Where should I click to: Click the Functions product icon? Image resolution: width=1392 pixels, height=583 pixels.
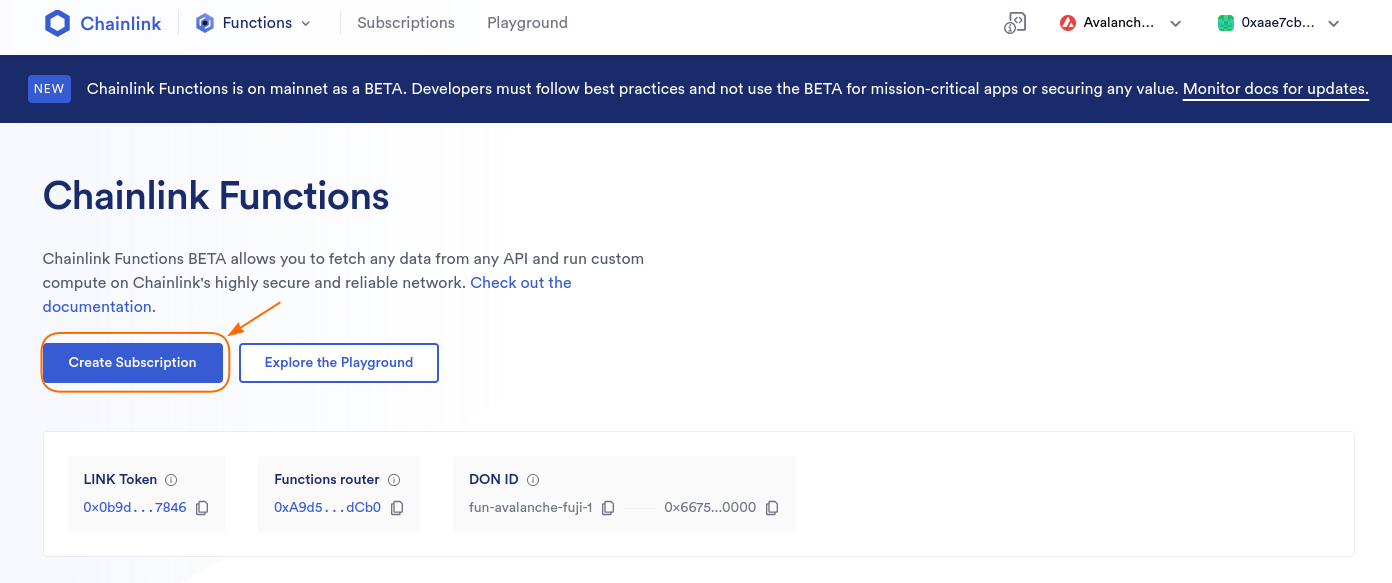coord(205,23)
